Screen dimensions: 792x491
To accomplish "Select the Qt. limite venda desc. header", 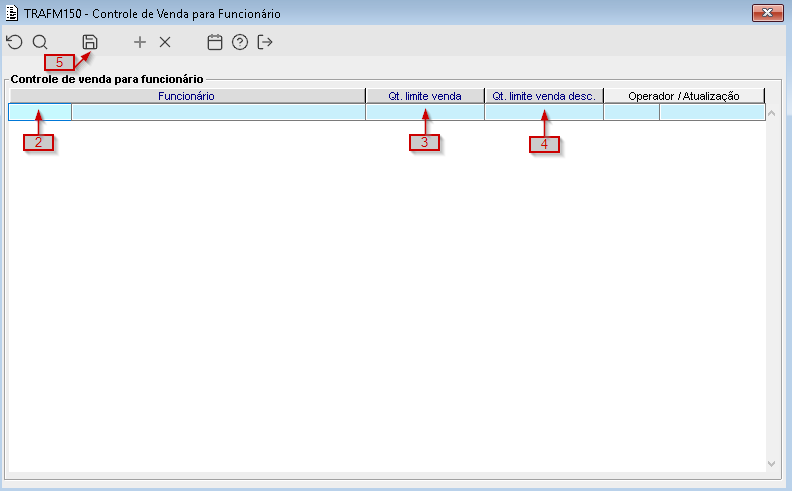I will (544, 96).
